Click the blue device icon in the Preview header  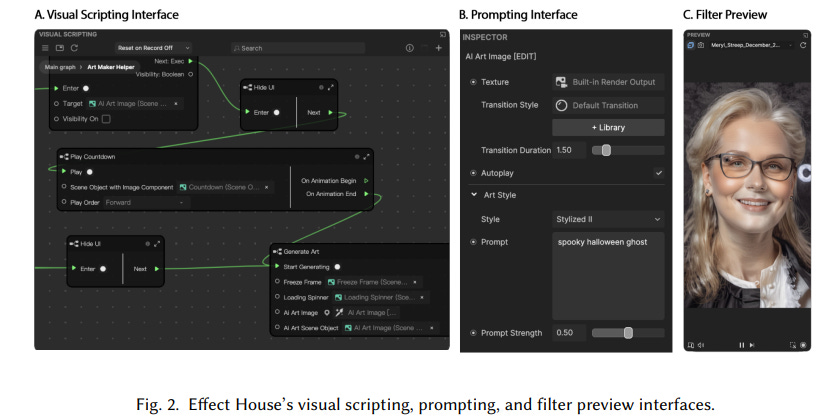691,45
